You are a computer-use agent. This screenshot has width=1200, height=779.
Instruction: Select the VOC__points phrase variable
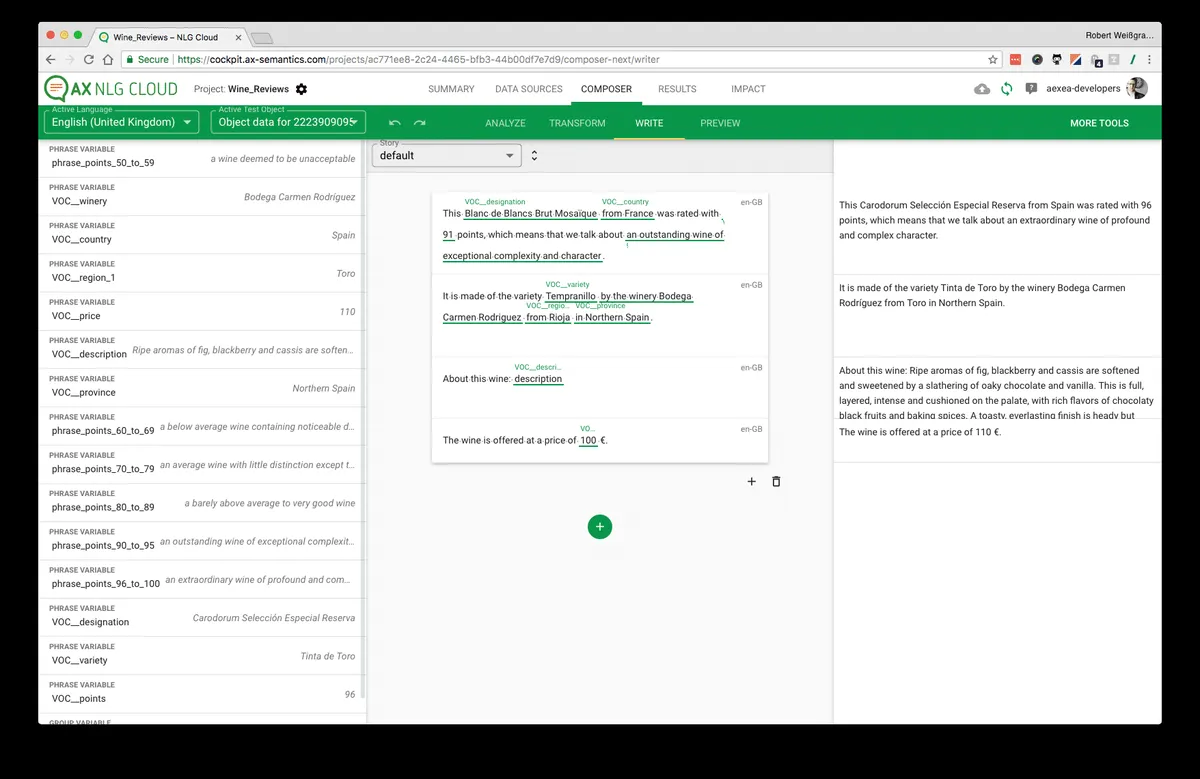tap(202, 694)
